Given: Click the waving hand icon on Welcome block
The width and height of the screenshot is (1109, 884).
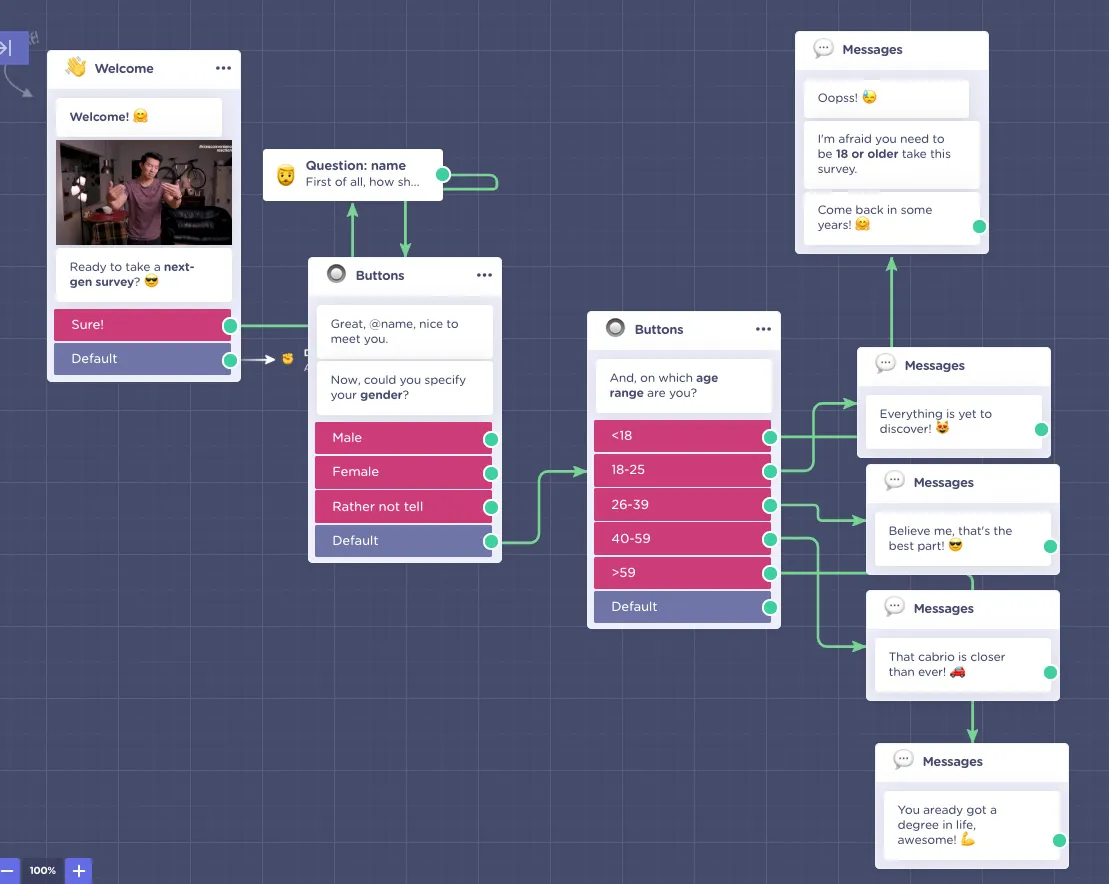Looking at the screenshot, I should (x=76, y=68).
